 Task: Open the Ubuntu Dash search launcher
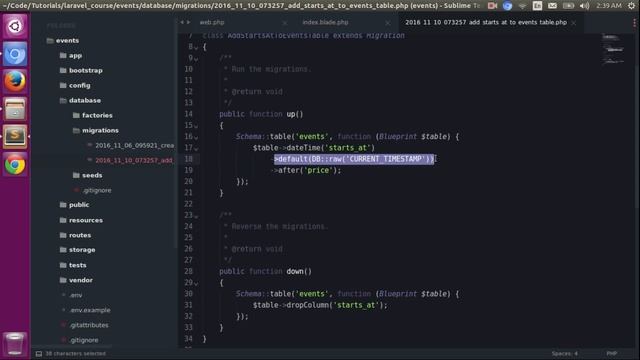click(x=15, y=26)
